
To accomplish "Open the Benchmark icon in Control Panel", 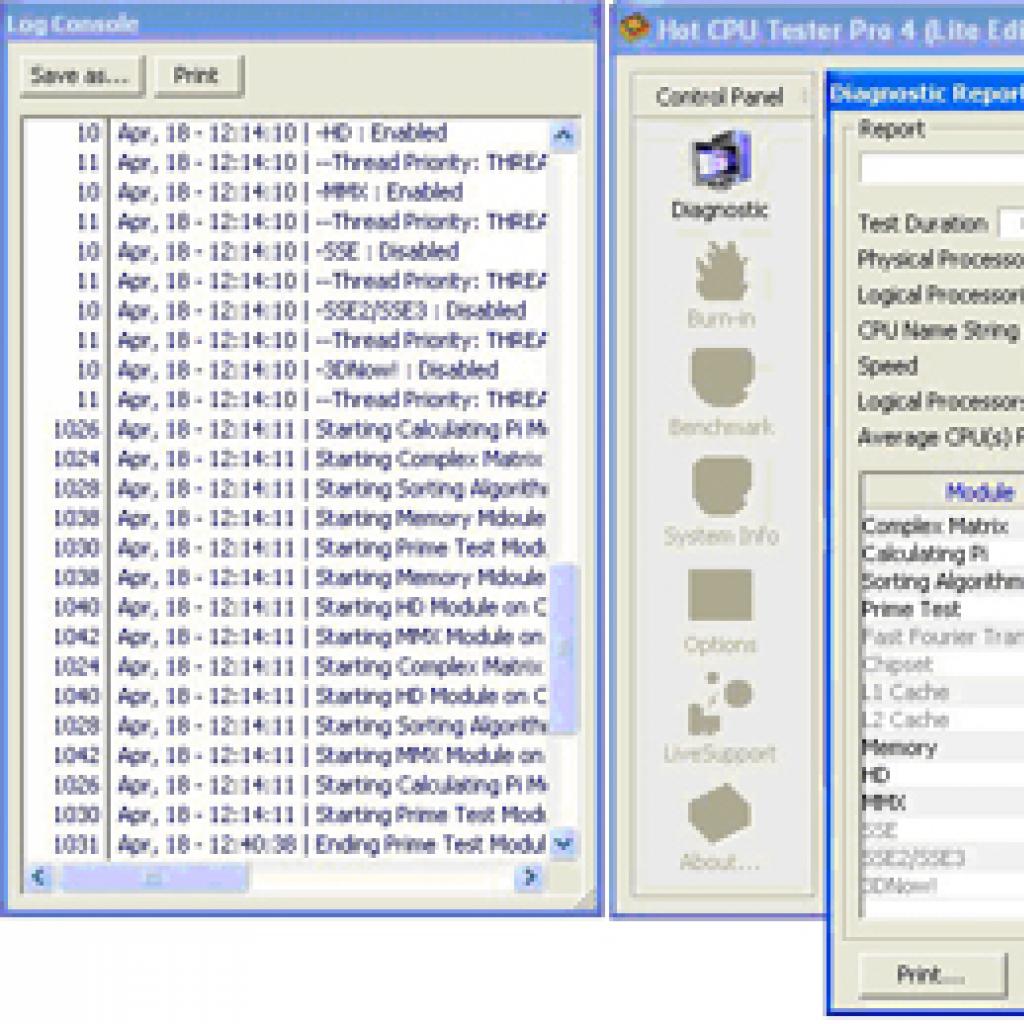I will click(722, 377).
